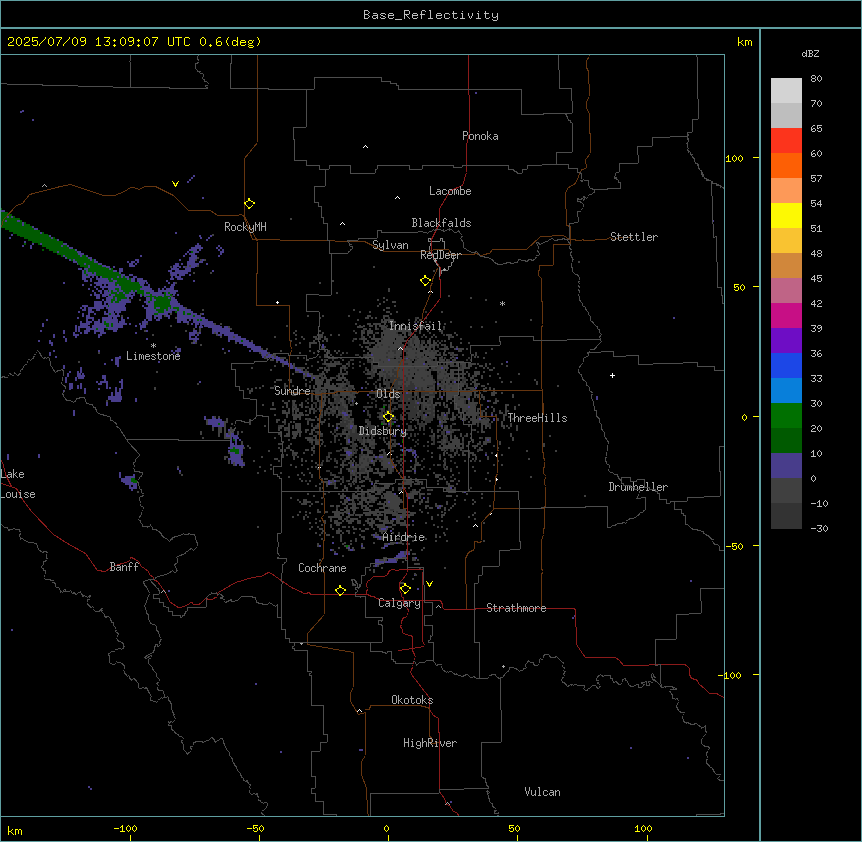
Task: Click the RockyMH label
Action: click(x=245, y=227)
